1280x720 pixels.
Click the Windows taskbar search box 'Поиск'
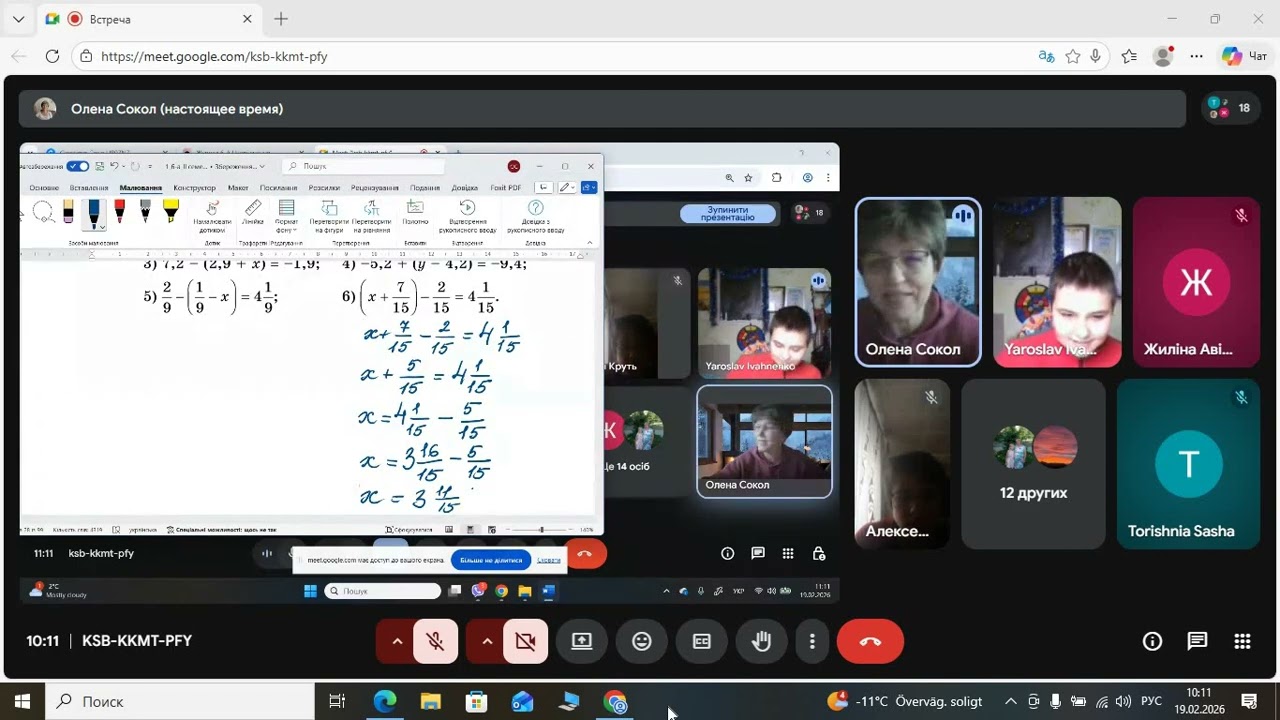click(x=180, y=701)
